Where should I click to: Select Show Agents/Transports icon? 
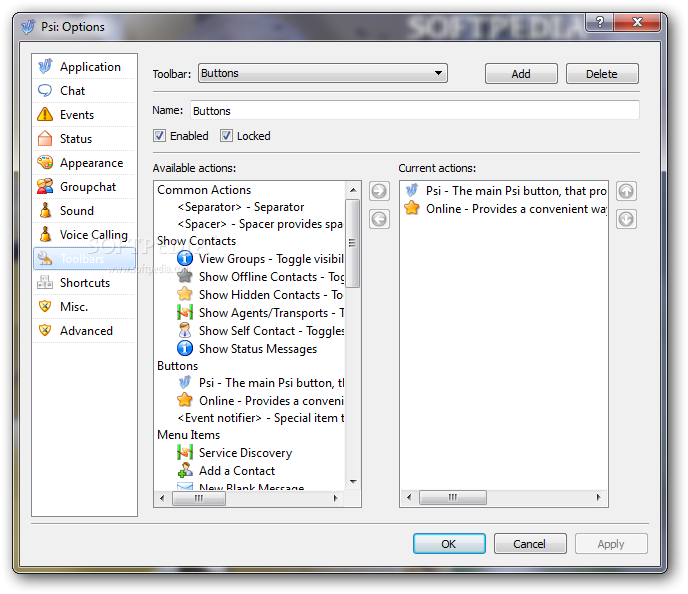click(x=185, y=312)
